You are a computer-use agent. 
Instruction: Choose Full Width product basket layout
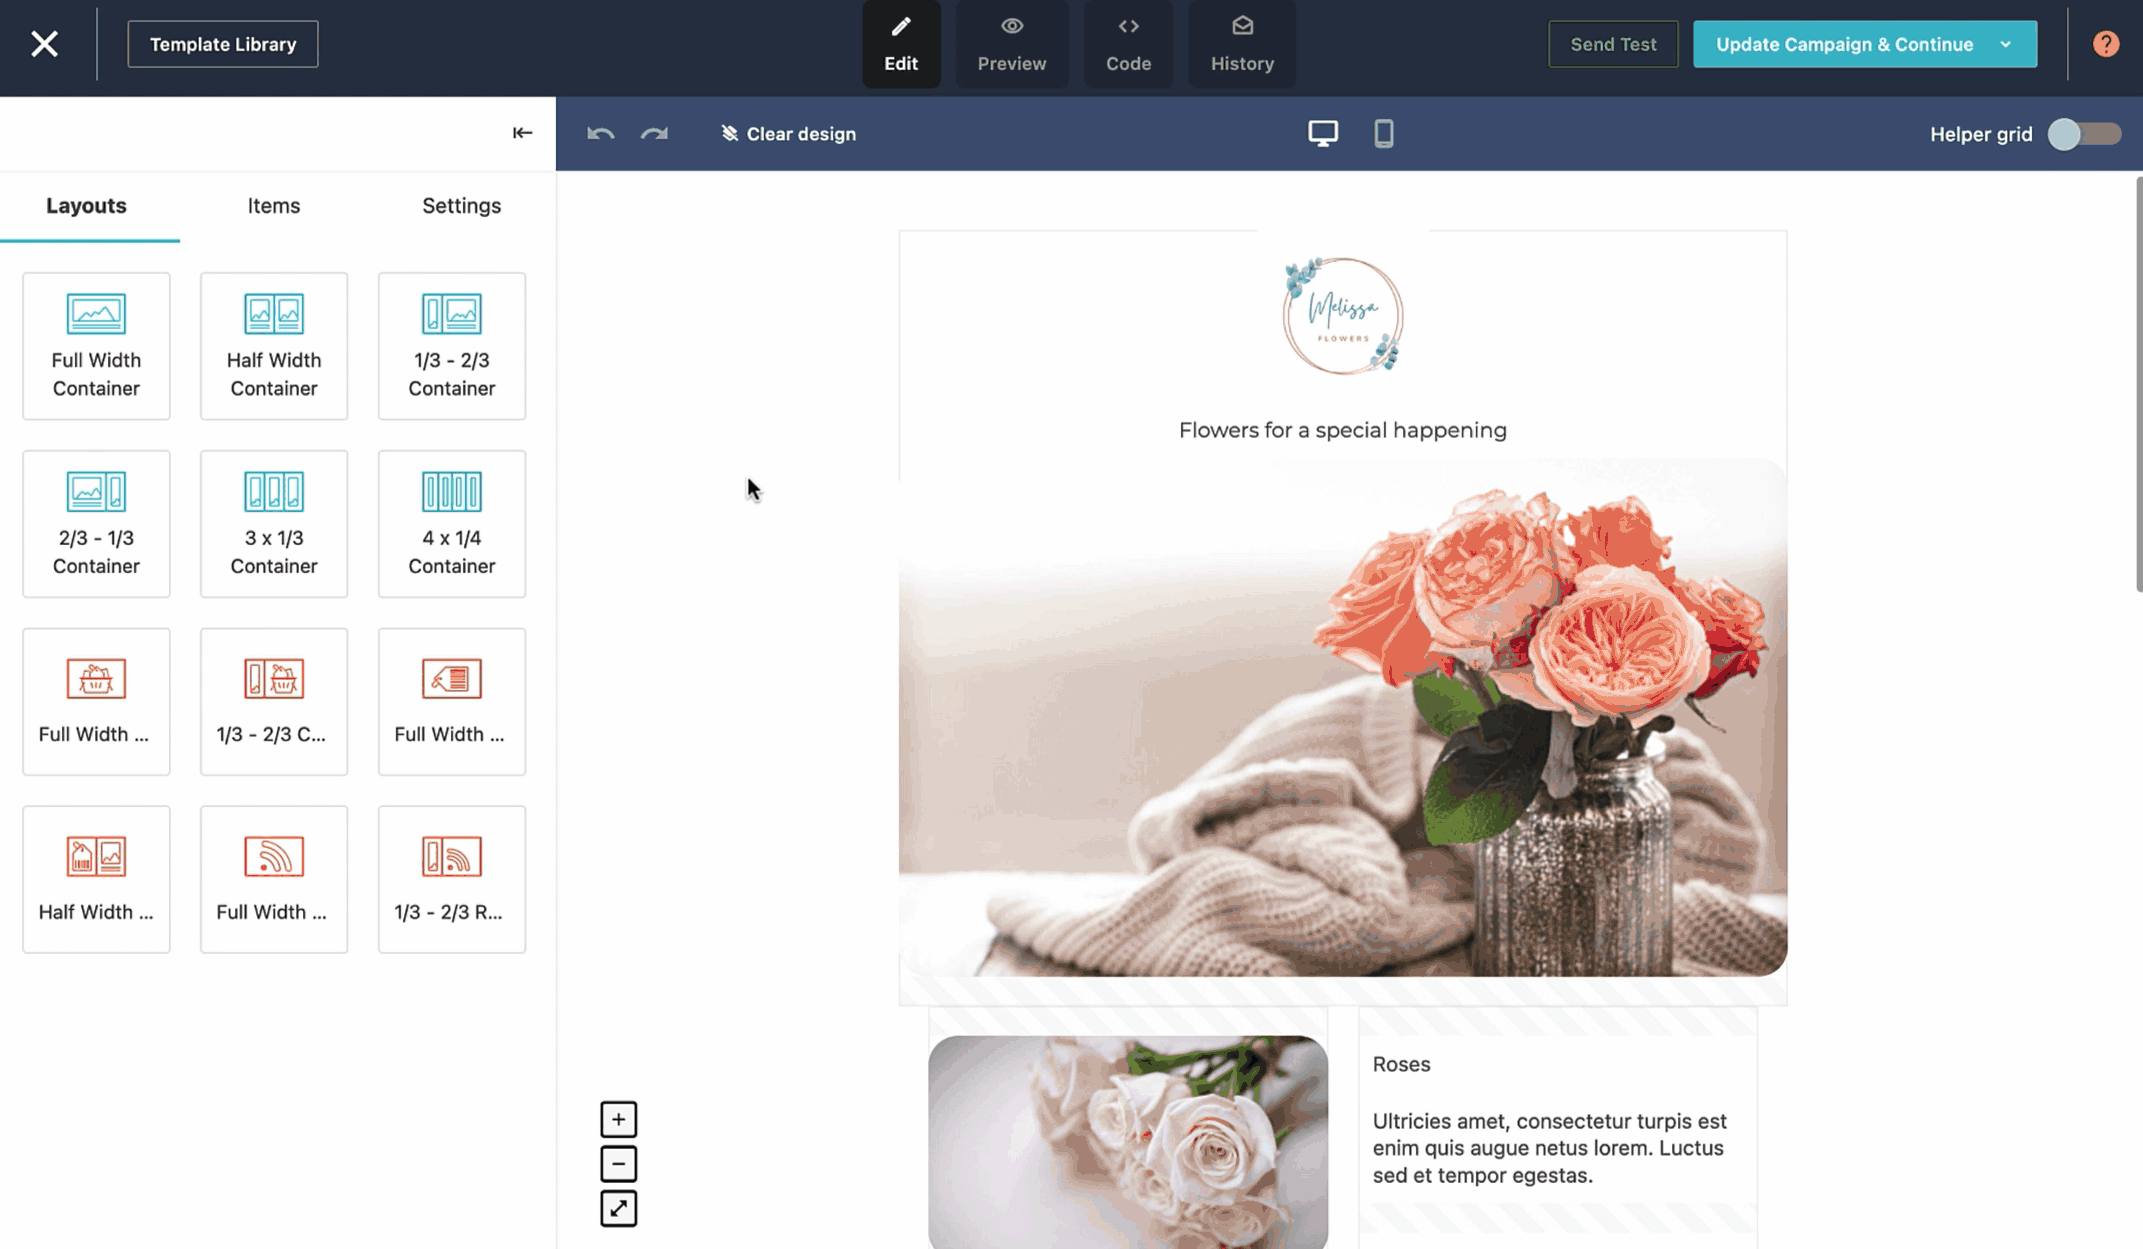[x=96, y=702]
